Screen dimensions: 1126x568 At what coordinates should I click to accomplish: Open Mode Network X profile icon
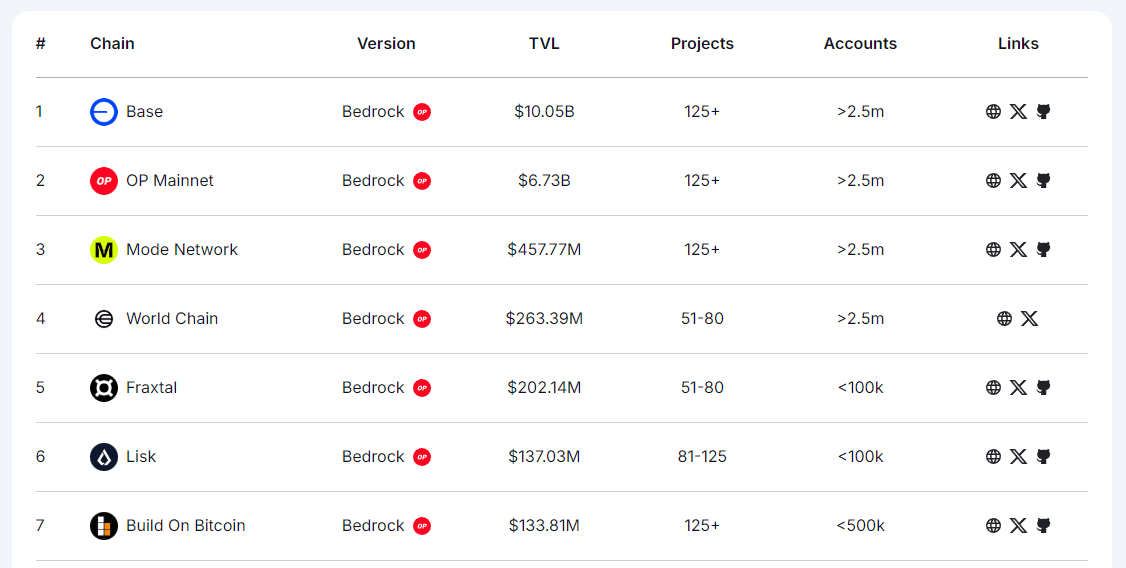pos(1018,249)
